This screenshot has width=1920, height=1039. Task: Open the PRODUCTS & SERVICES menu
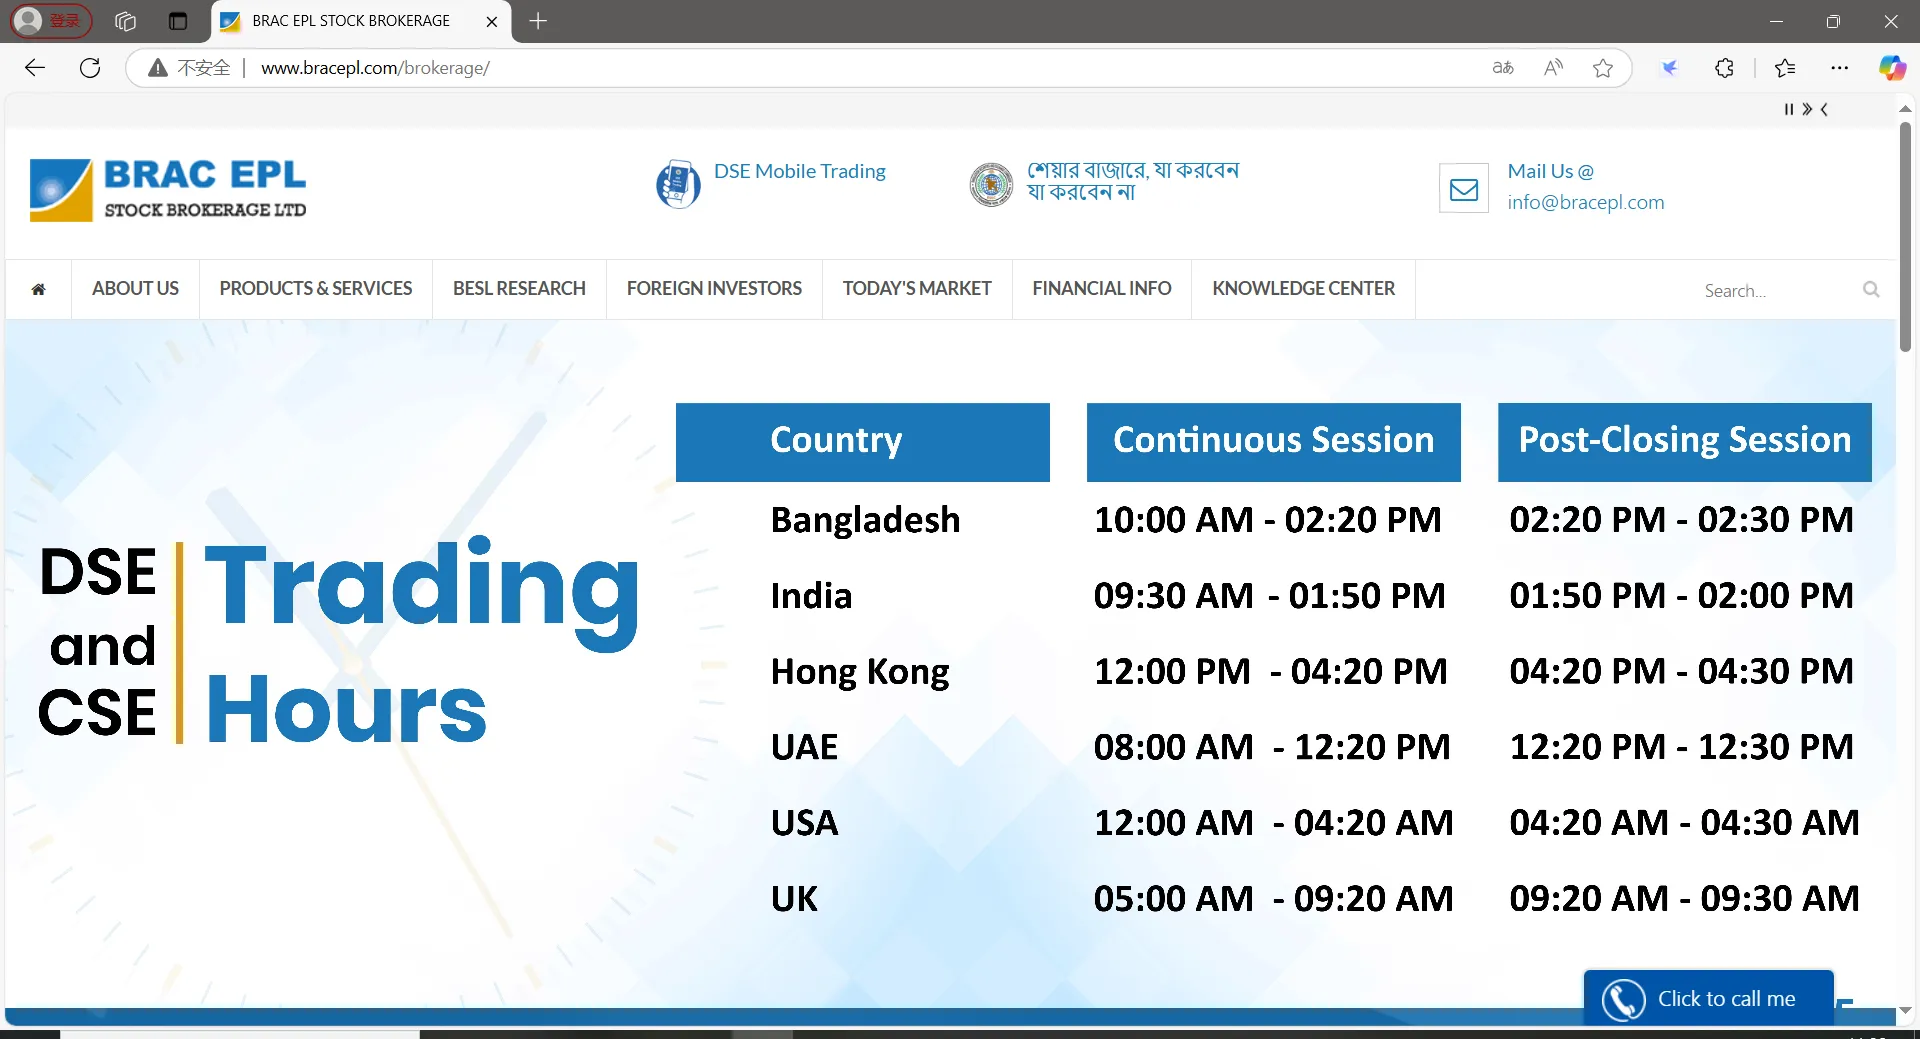pyautogui.click(x=316, y=289)
